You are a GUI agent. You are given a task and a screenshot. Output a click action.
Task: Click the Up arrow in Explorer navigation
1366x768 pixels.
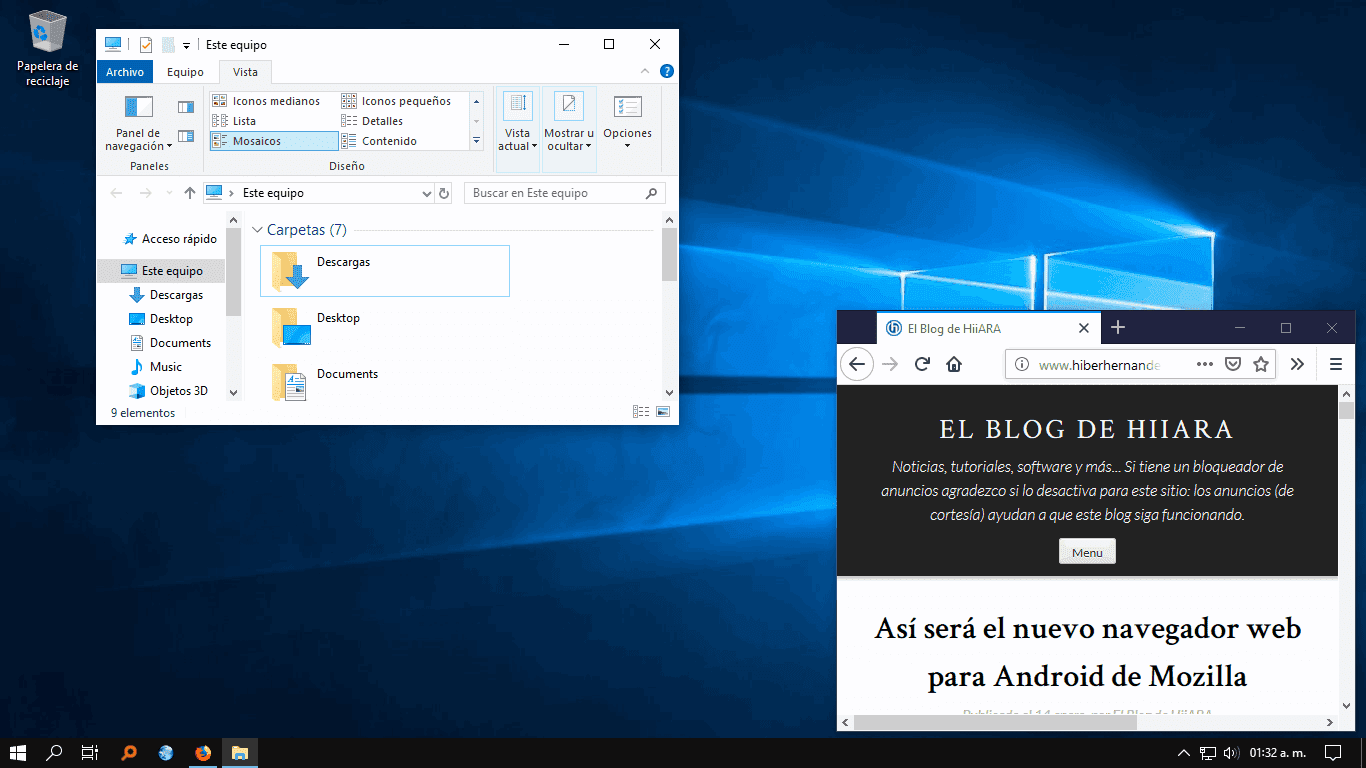pos(190,193)
